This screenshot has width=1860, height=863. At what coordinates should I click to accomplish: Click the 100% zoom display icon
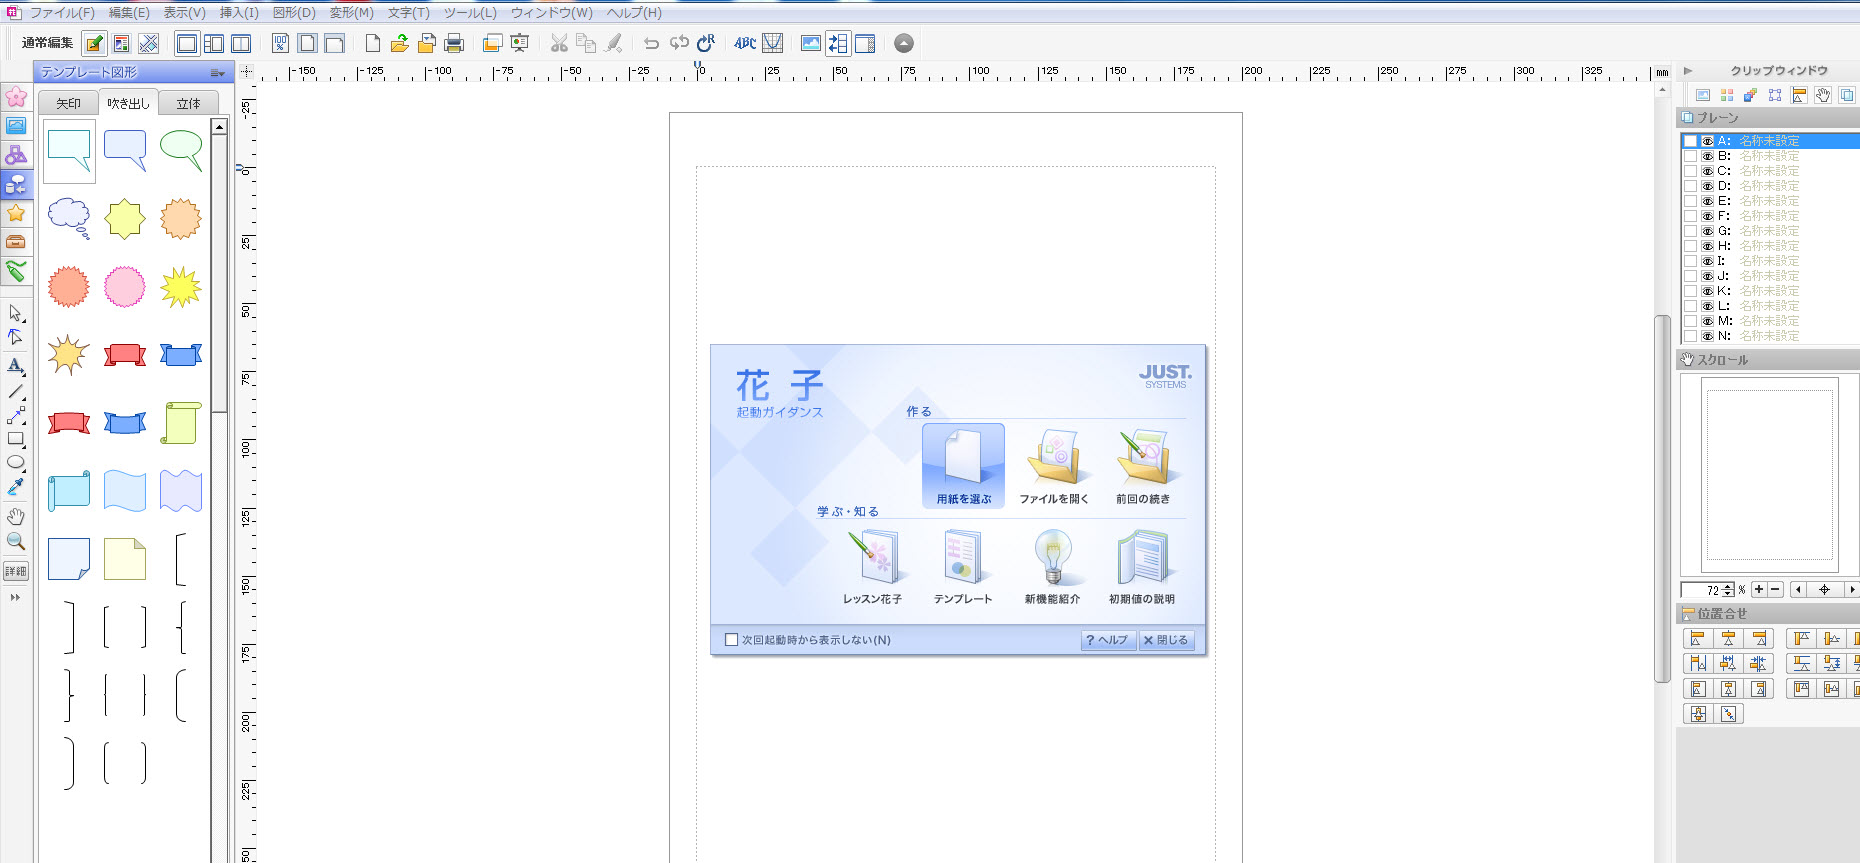pos(280,43)
